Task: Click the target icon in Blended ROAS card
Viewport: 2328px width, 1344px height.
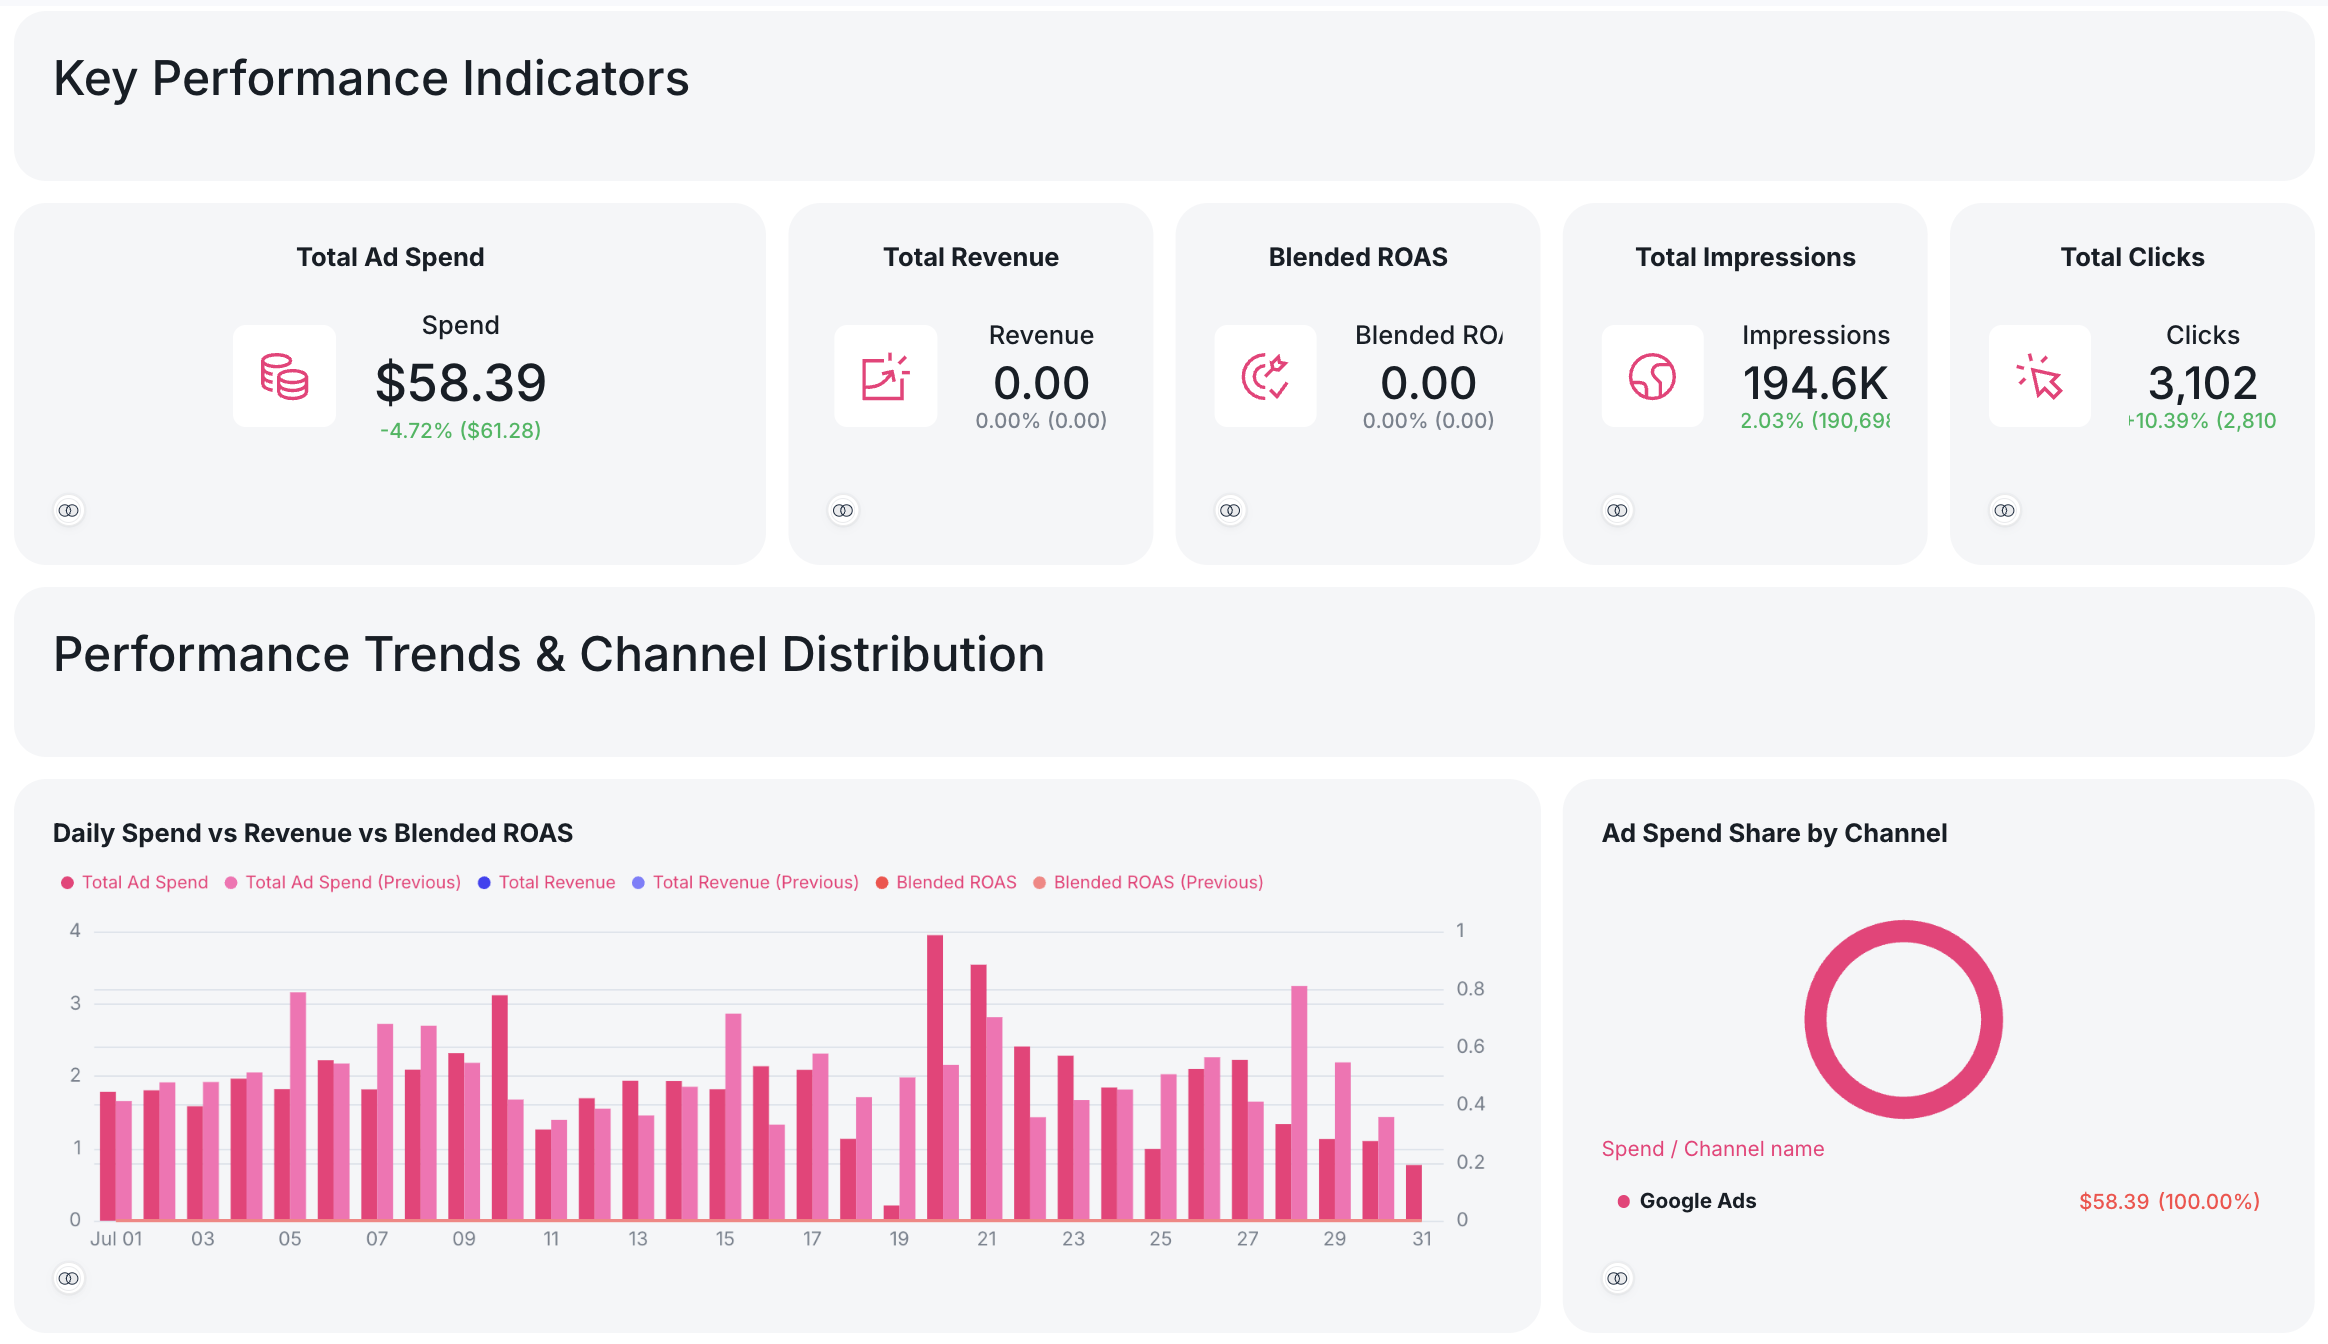Action: [x=1265, y=377]
